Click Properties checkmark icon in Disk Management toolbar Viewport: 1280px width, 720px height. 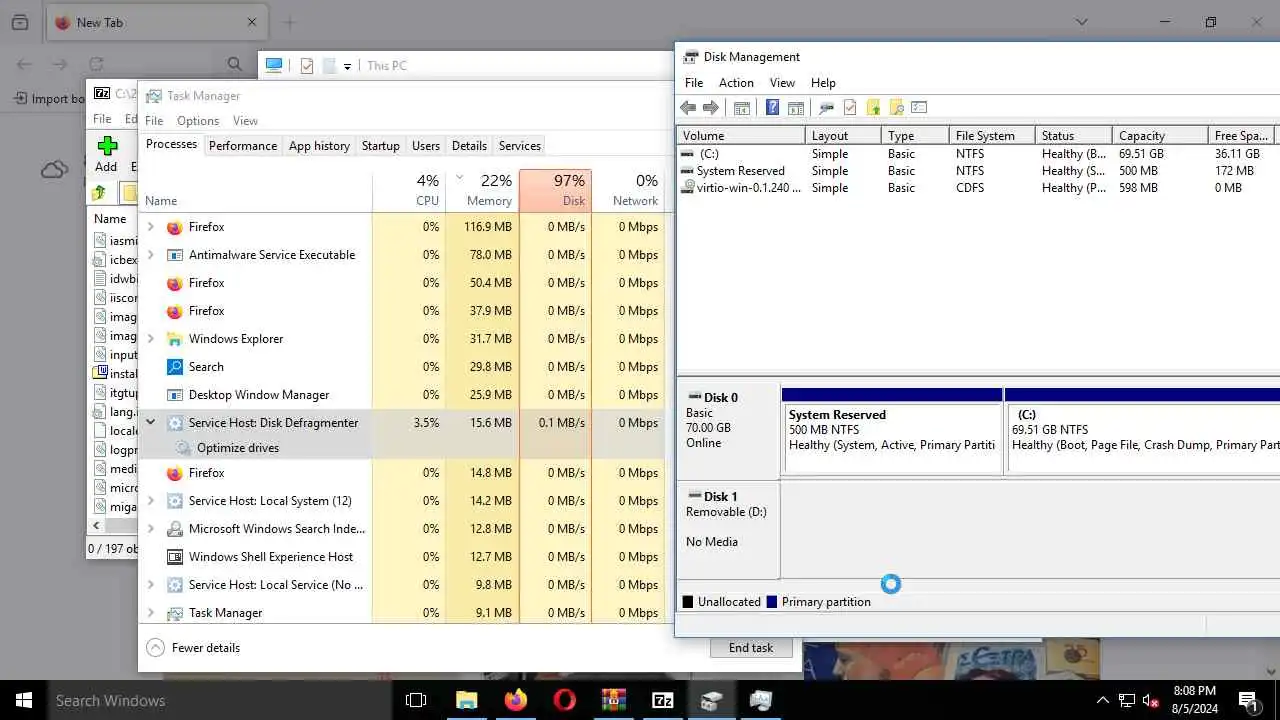850,108
